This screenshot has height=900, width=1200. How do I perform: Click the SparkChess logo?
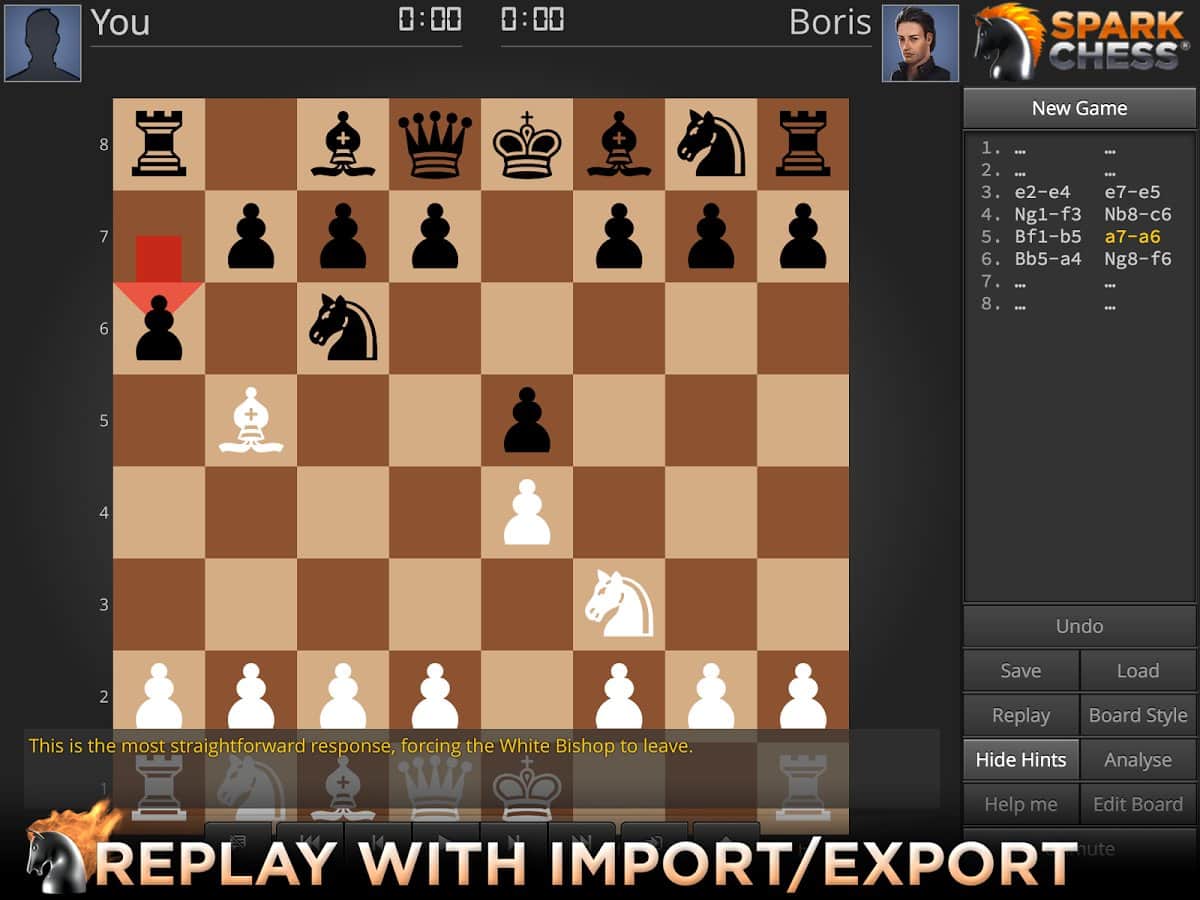pos(1080,42)
